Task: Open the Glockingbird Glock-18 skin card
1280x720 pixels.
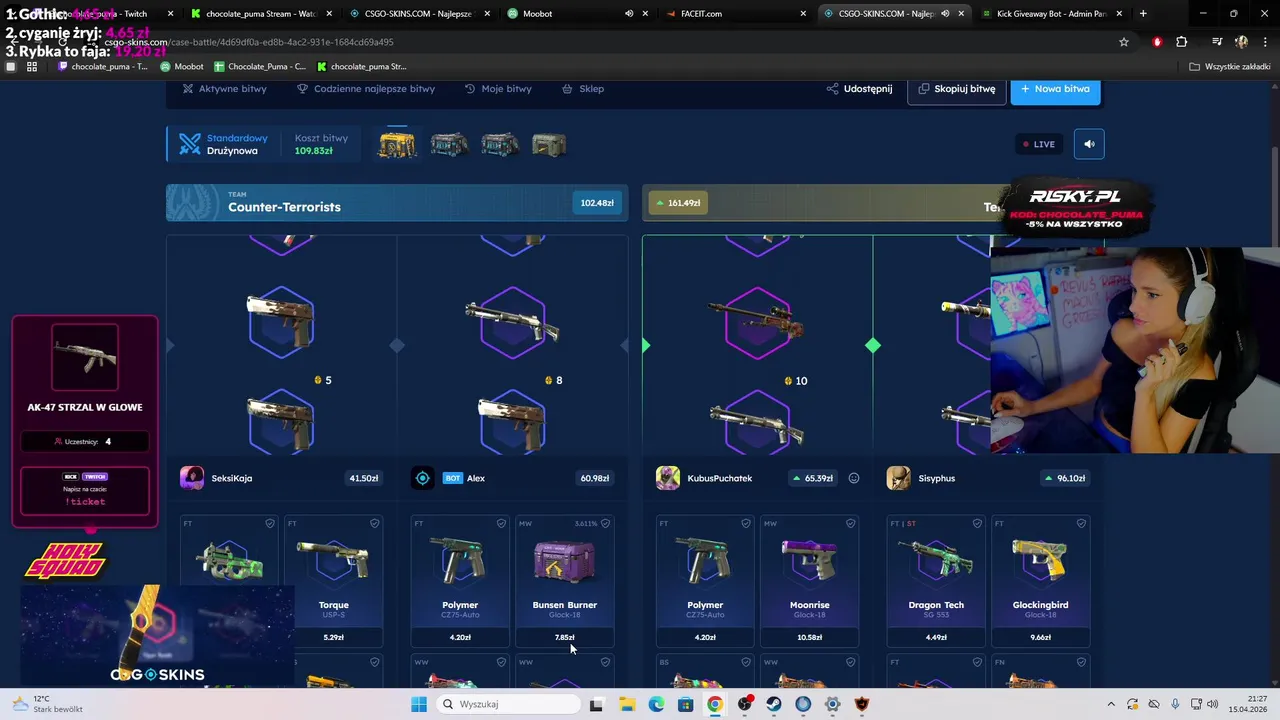Action: tap(1040, 580)
